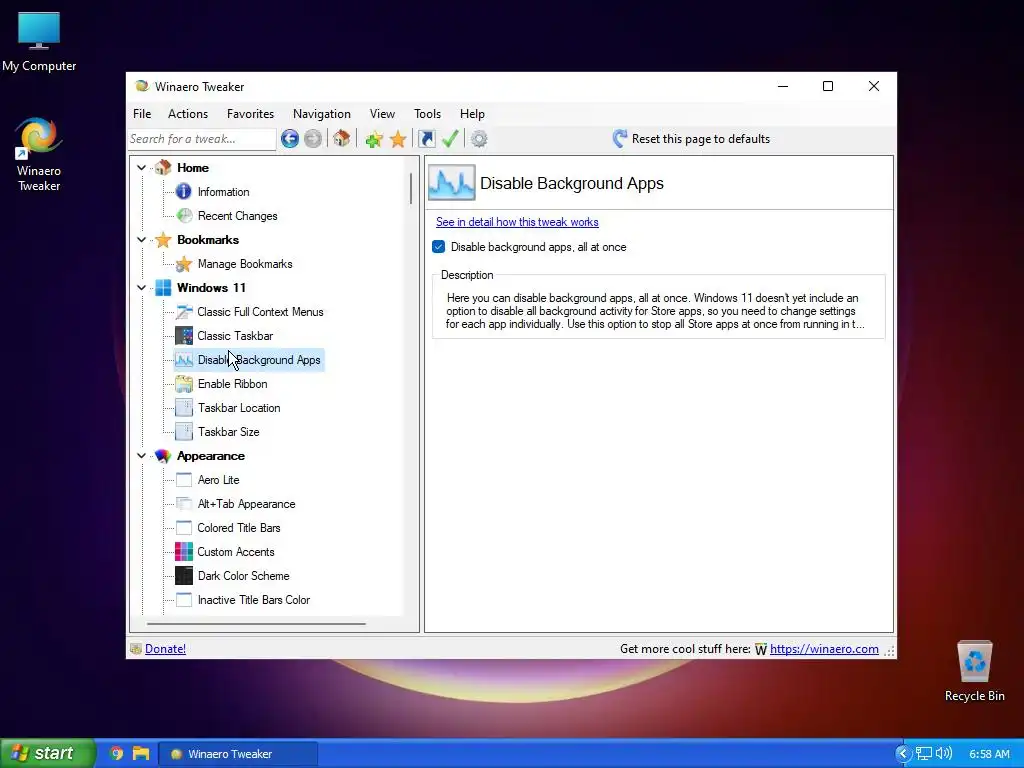Open the Help menu
Image resolution: width=1024 pixels, height=768 pixels.
click(472, 114)
